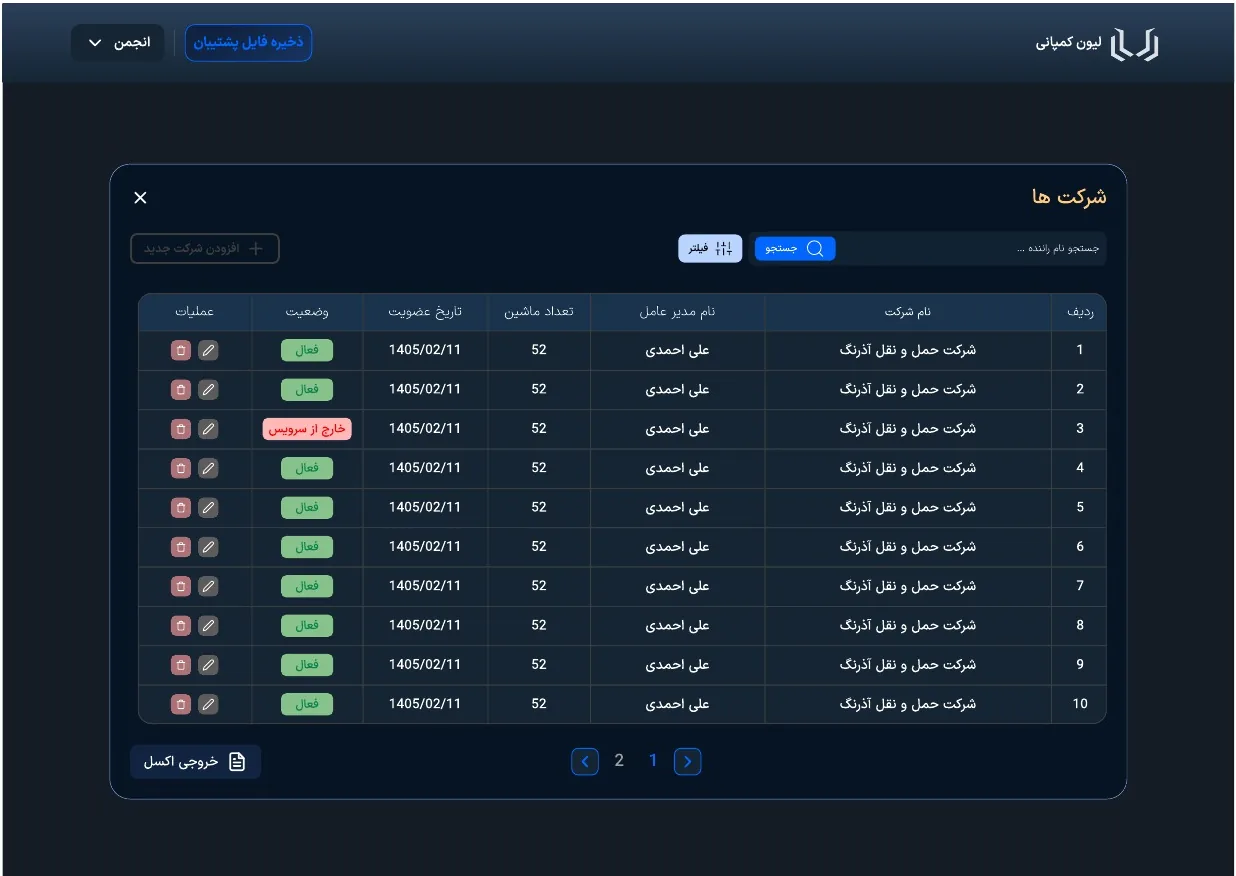1236x876 pixels.
Task: Click علی احمدی in row 4
Action: click(x=678, y=467)
